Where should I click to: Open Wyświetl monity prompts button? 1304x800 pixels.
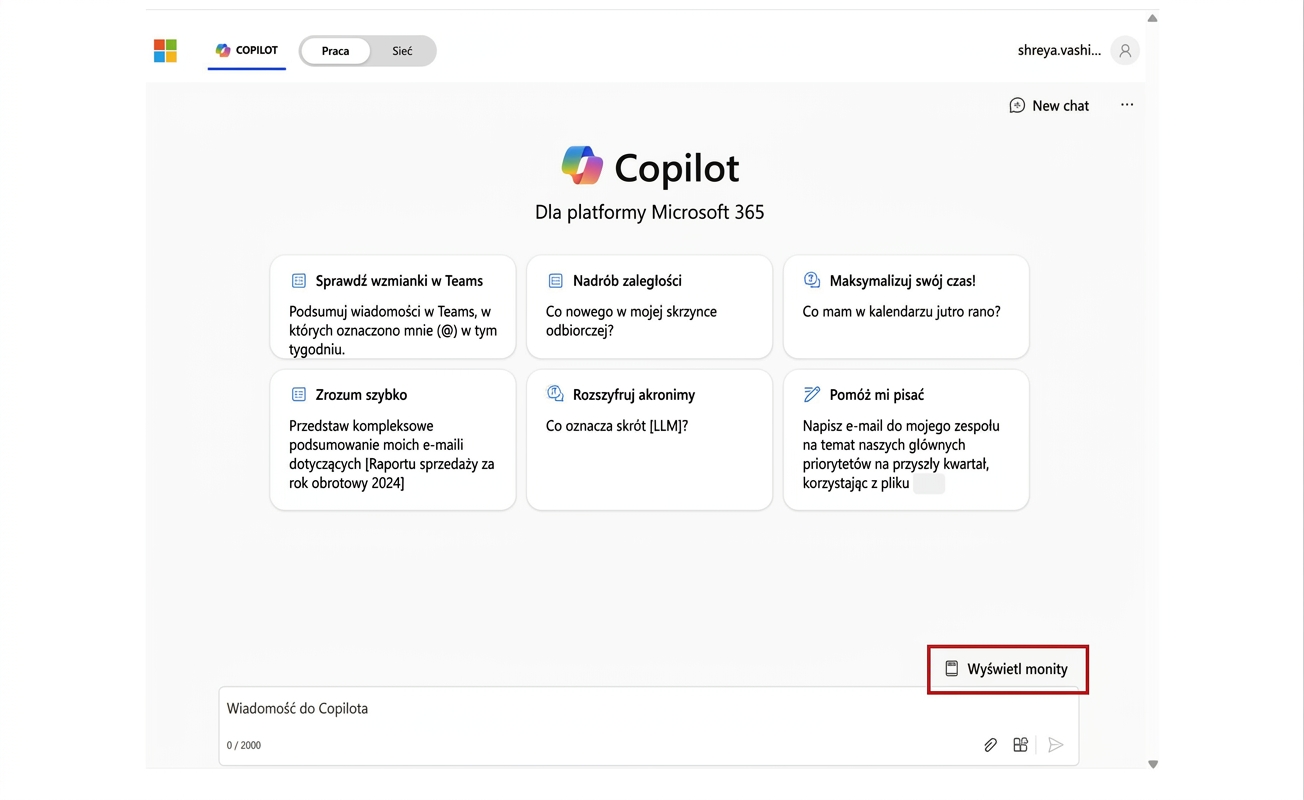click(1008, 669)
